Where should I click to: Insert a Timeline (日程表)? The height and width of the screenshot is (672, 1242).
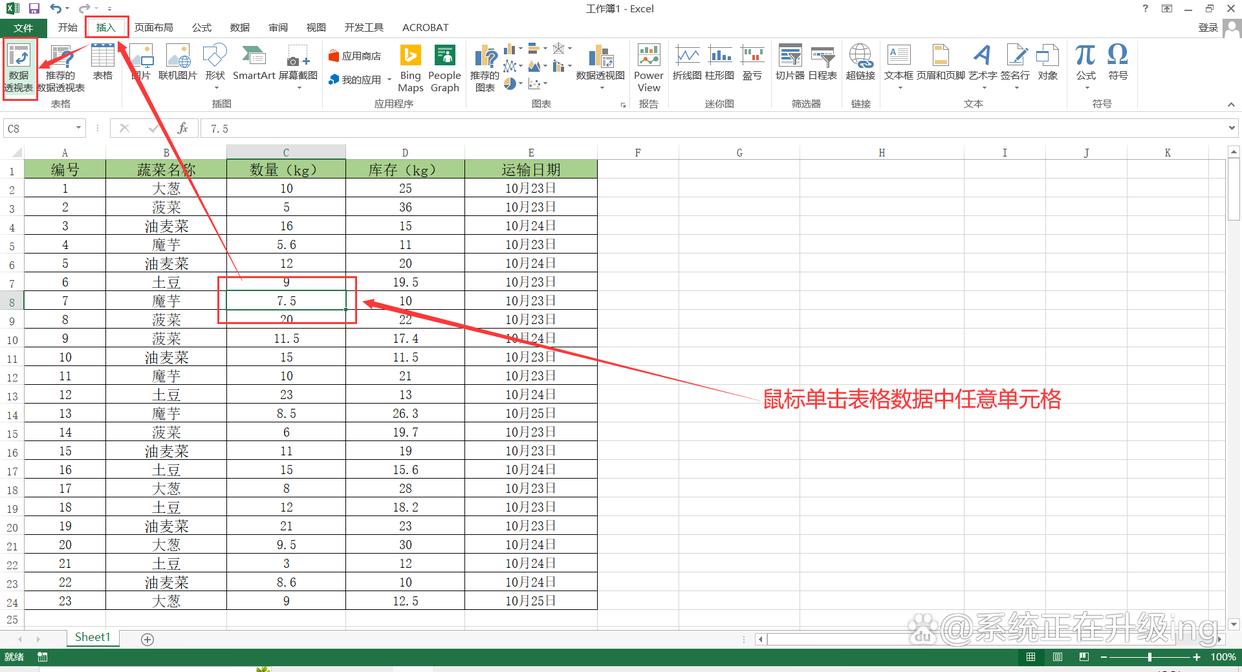click(x=823, y=63)
